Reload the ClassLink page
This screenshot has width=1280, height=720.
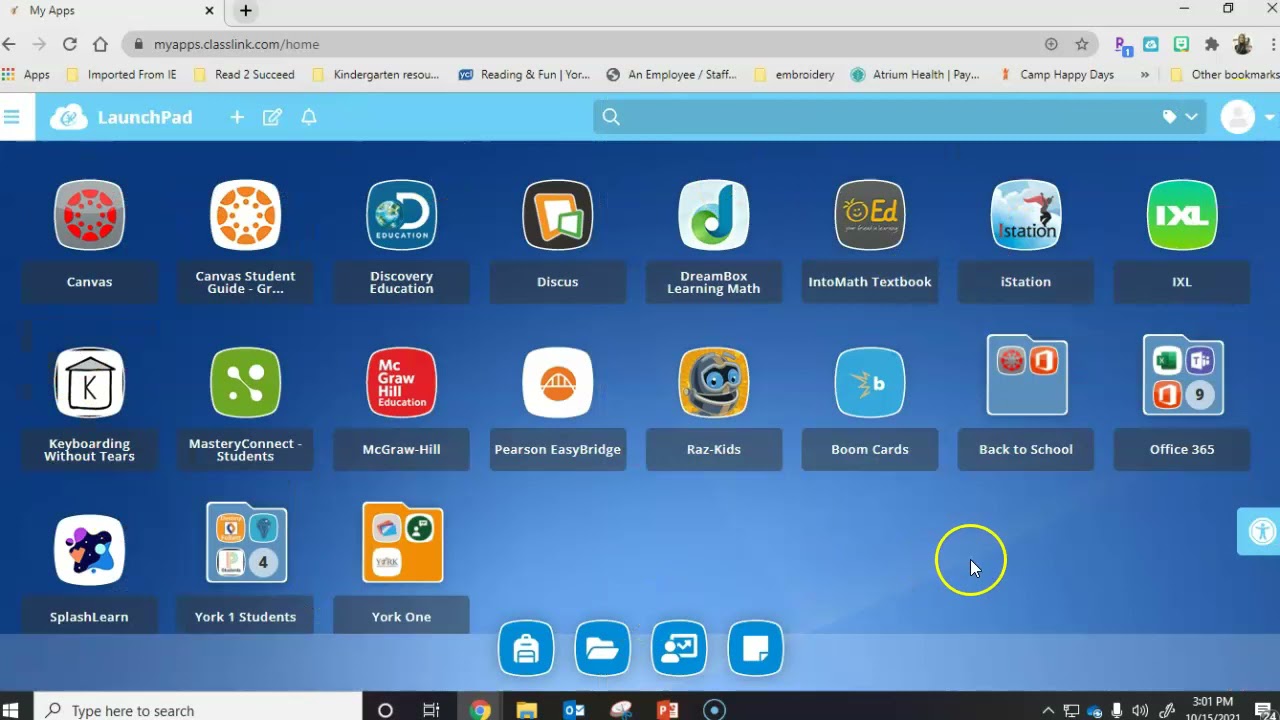[70, 44]
